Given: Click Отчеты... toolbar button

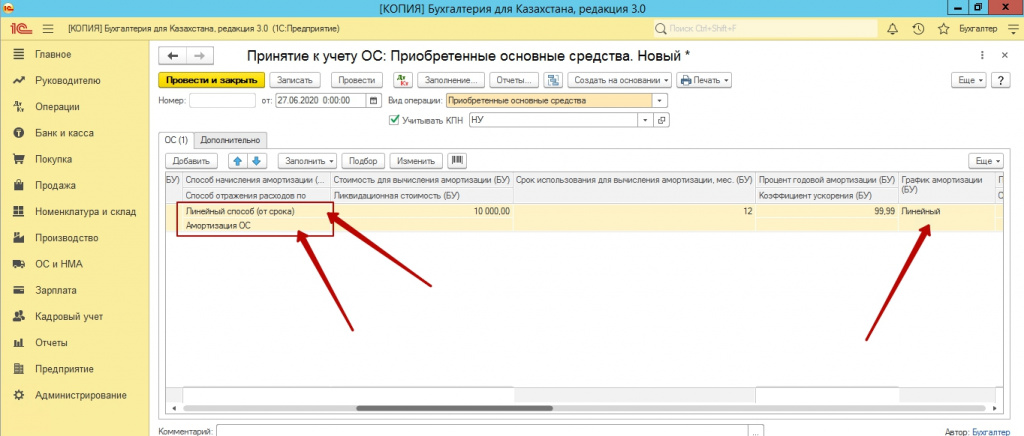Looking at the screenshot, I should click(514, 80).
